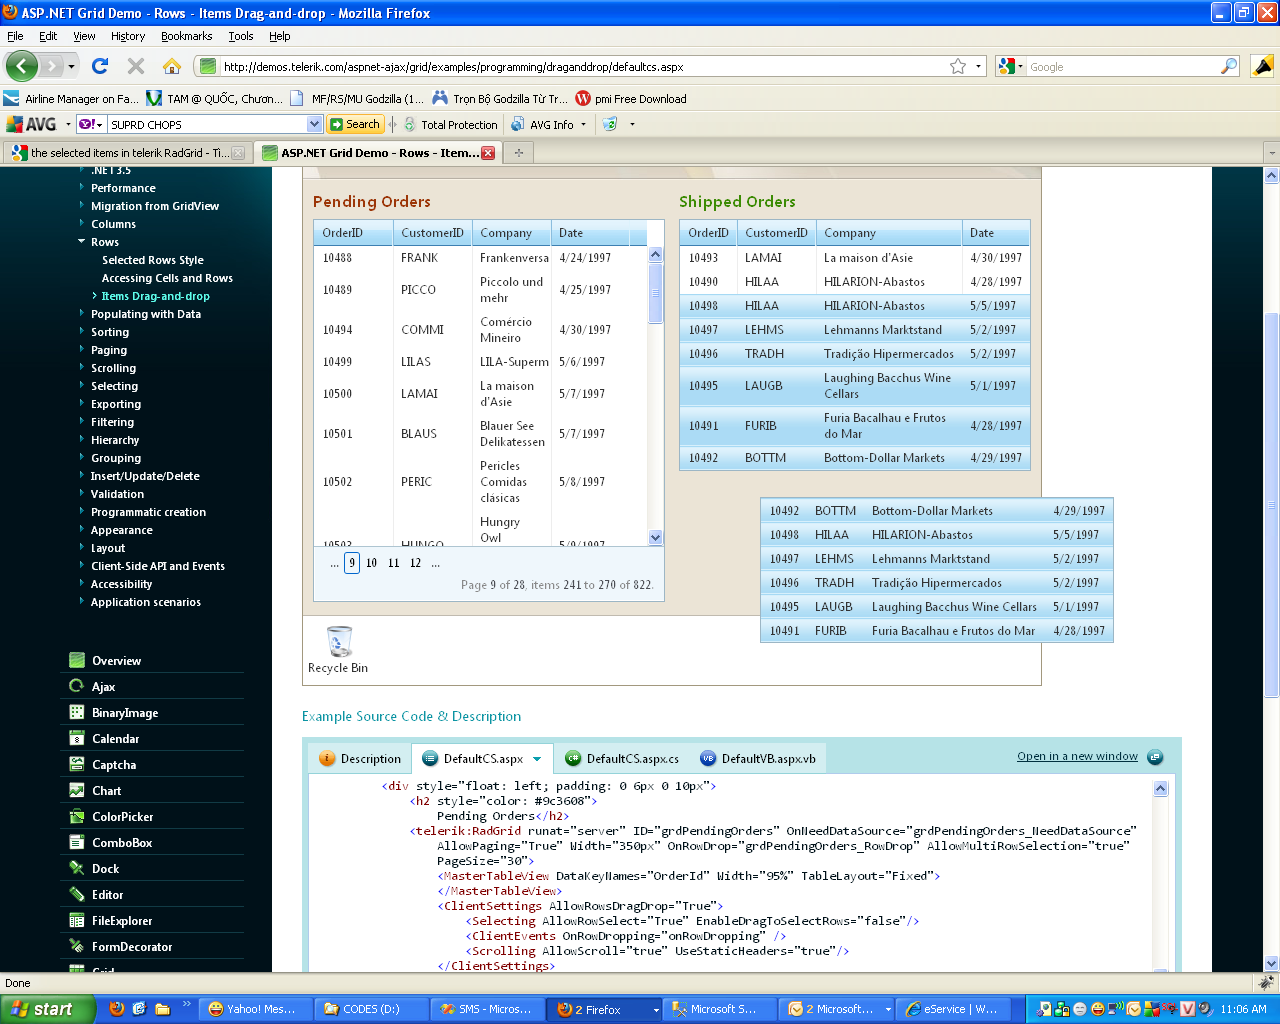Reload the page with the refresh icon
This screenshot has width=1280, height=1024.
click(x=100, y=66)
